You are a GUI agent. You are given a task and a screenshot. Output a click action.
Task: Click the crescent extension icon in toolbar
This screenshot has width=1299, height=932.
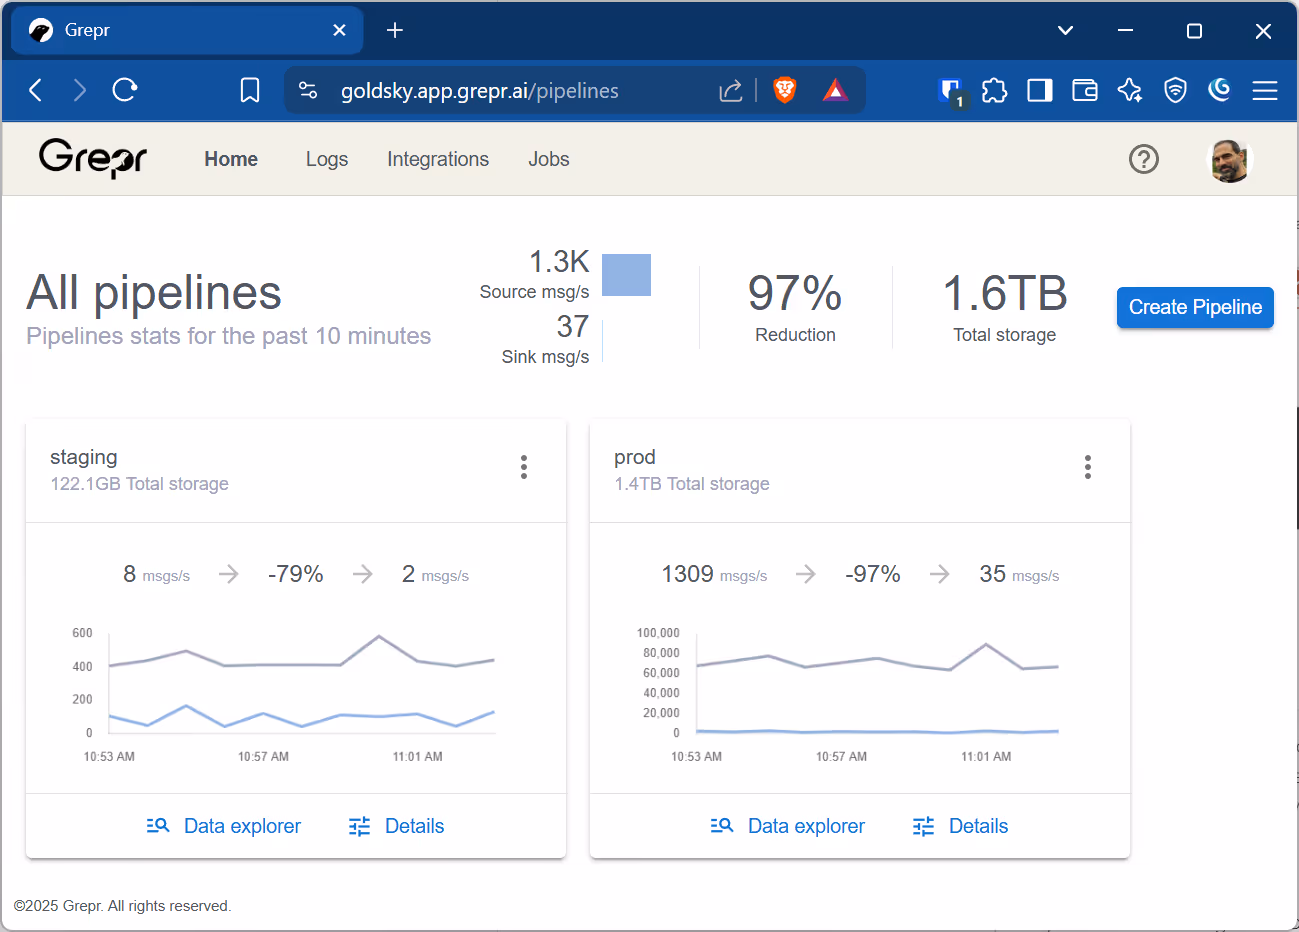click(x=1219, y=90)
